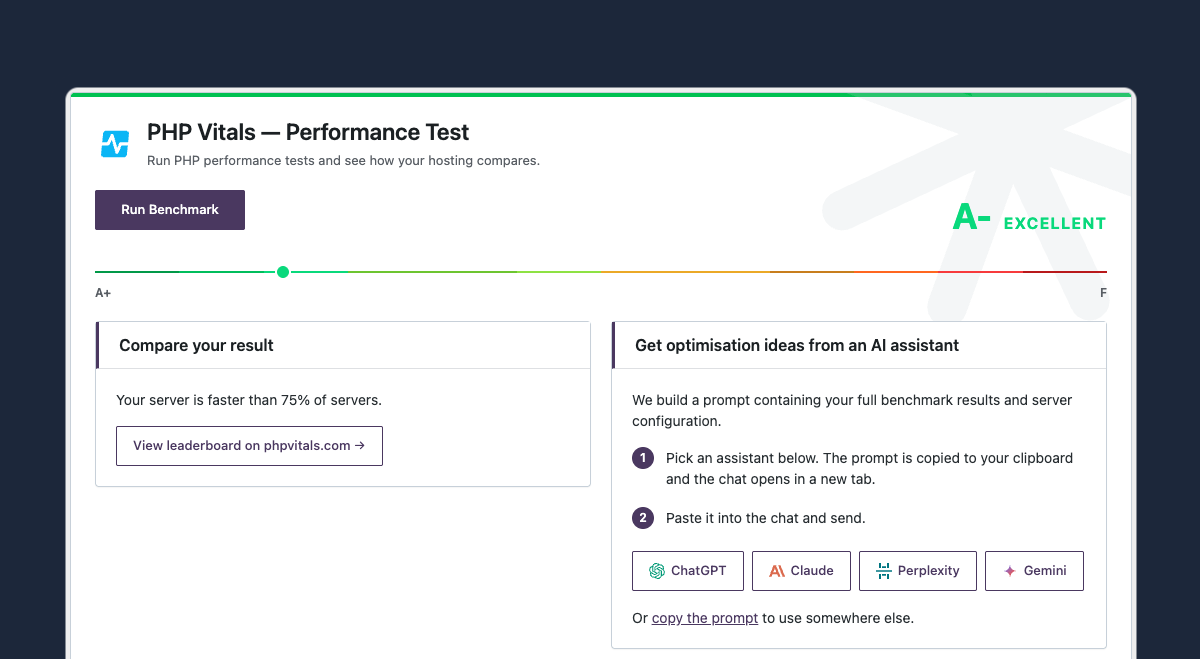This screenshot has height=659, width=1200.
Task: Click 'Run PHP performance tests' subtitle text
Action: 343,160
